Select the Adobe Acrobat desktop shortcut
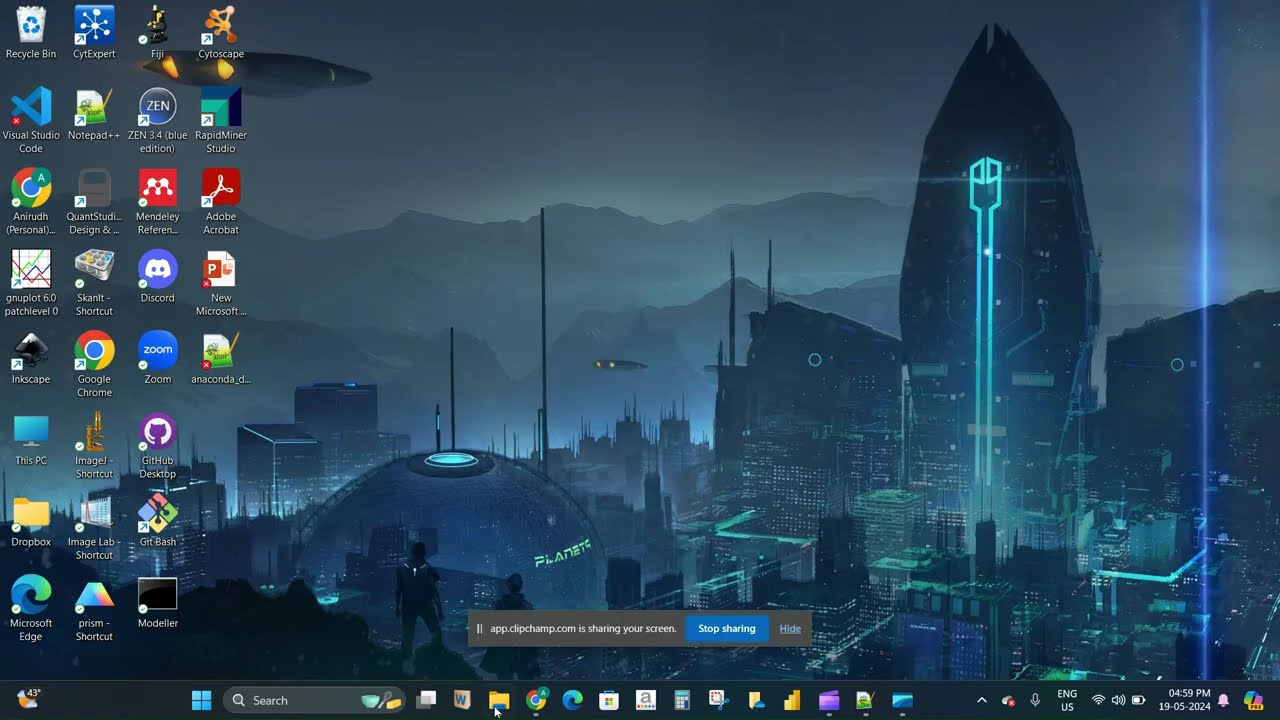The width and height of the screenshot is (1280, 720). 221,202
